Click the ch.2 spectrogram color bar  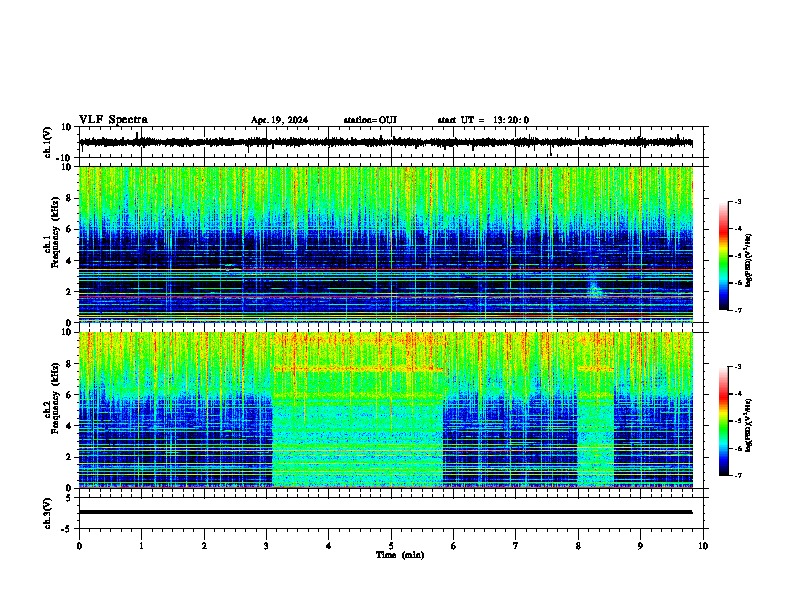point(724,421)
